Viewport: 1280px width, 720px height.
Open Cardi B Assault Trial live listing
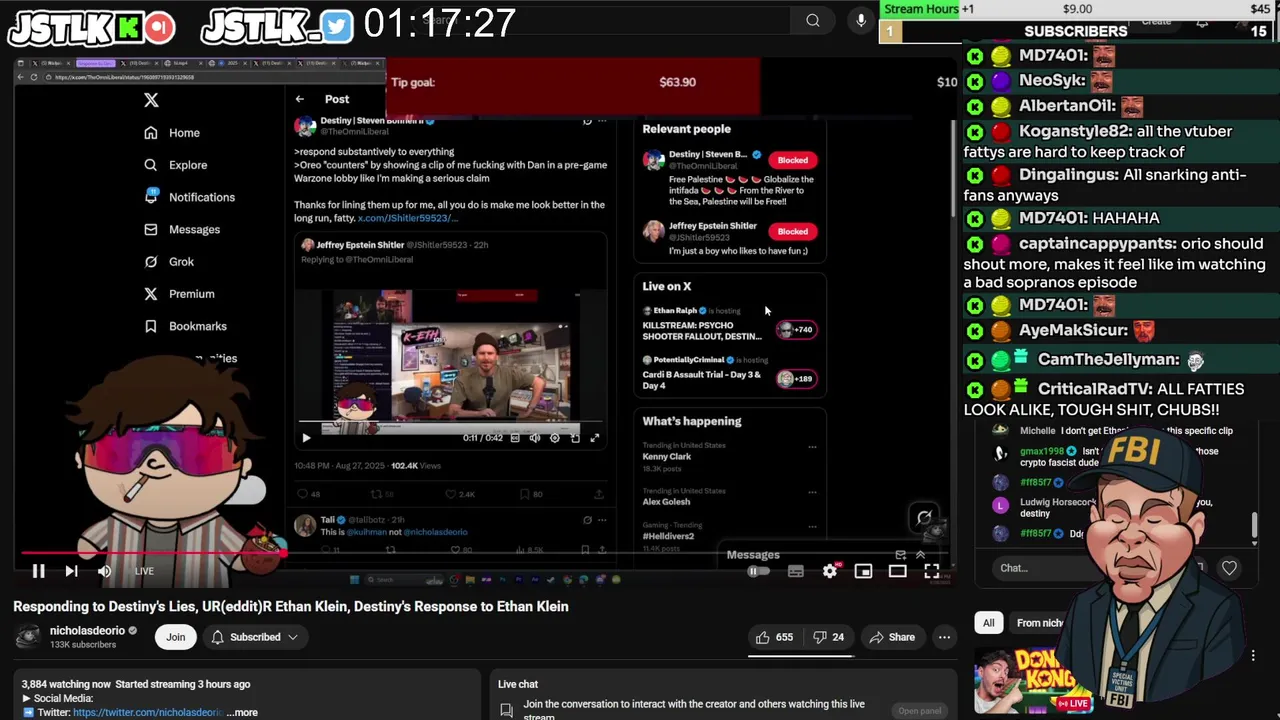pos(730,373)
